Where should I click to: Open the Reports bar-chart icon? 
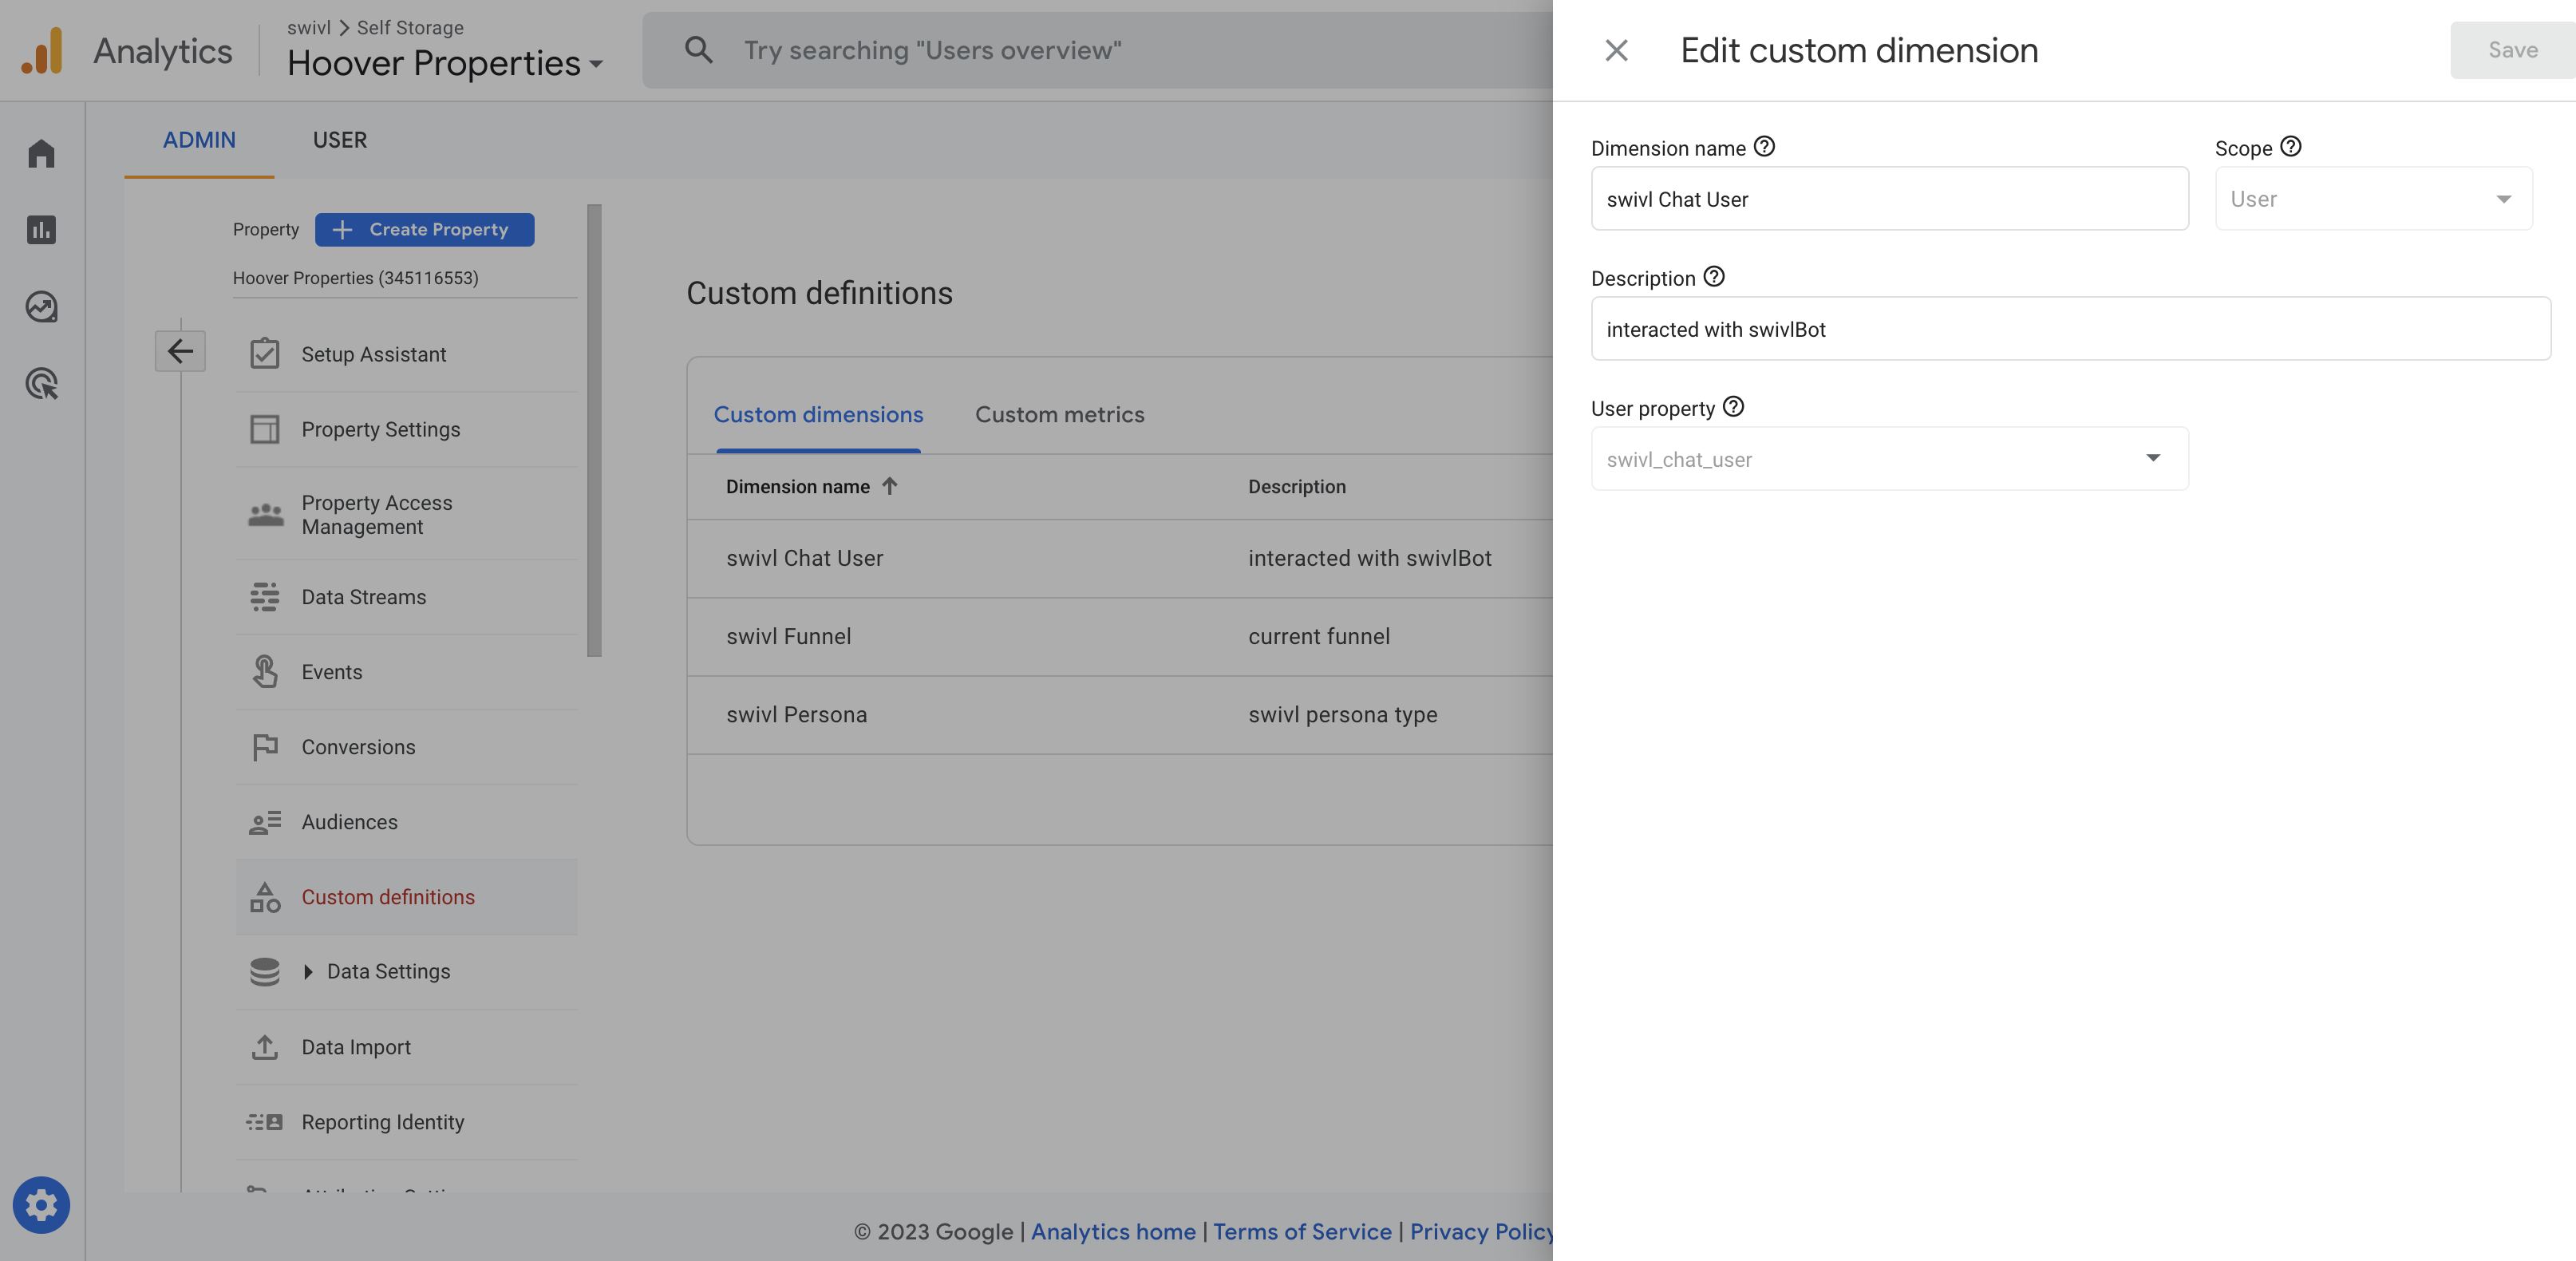41,230
